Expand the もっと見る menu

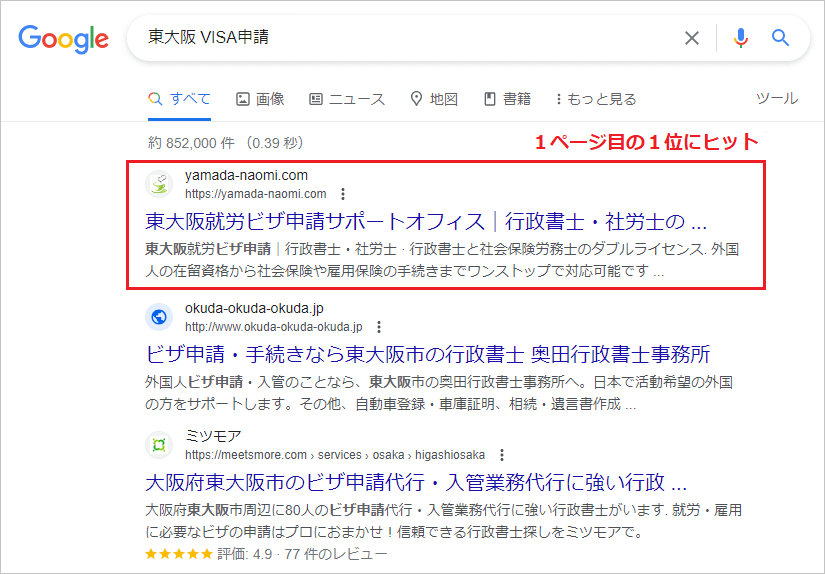pos(596,99)
